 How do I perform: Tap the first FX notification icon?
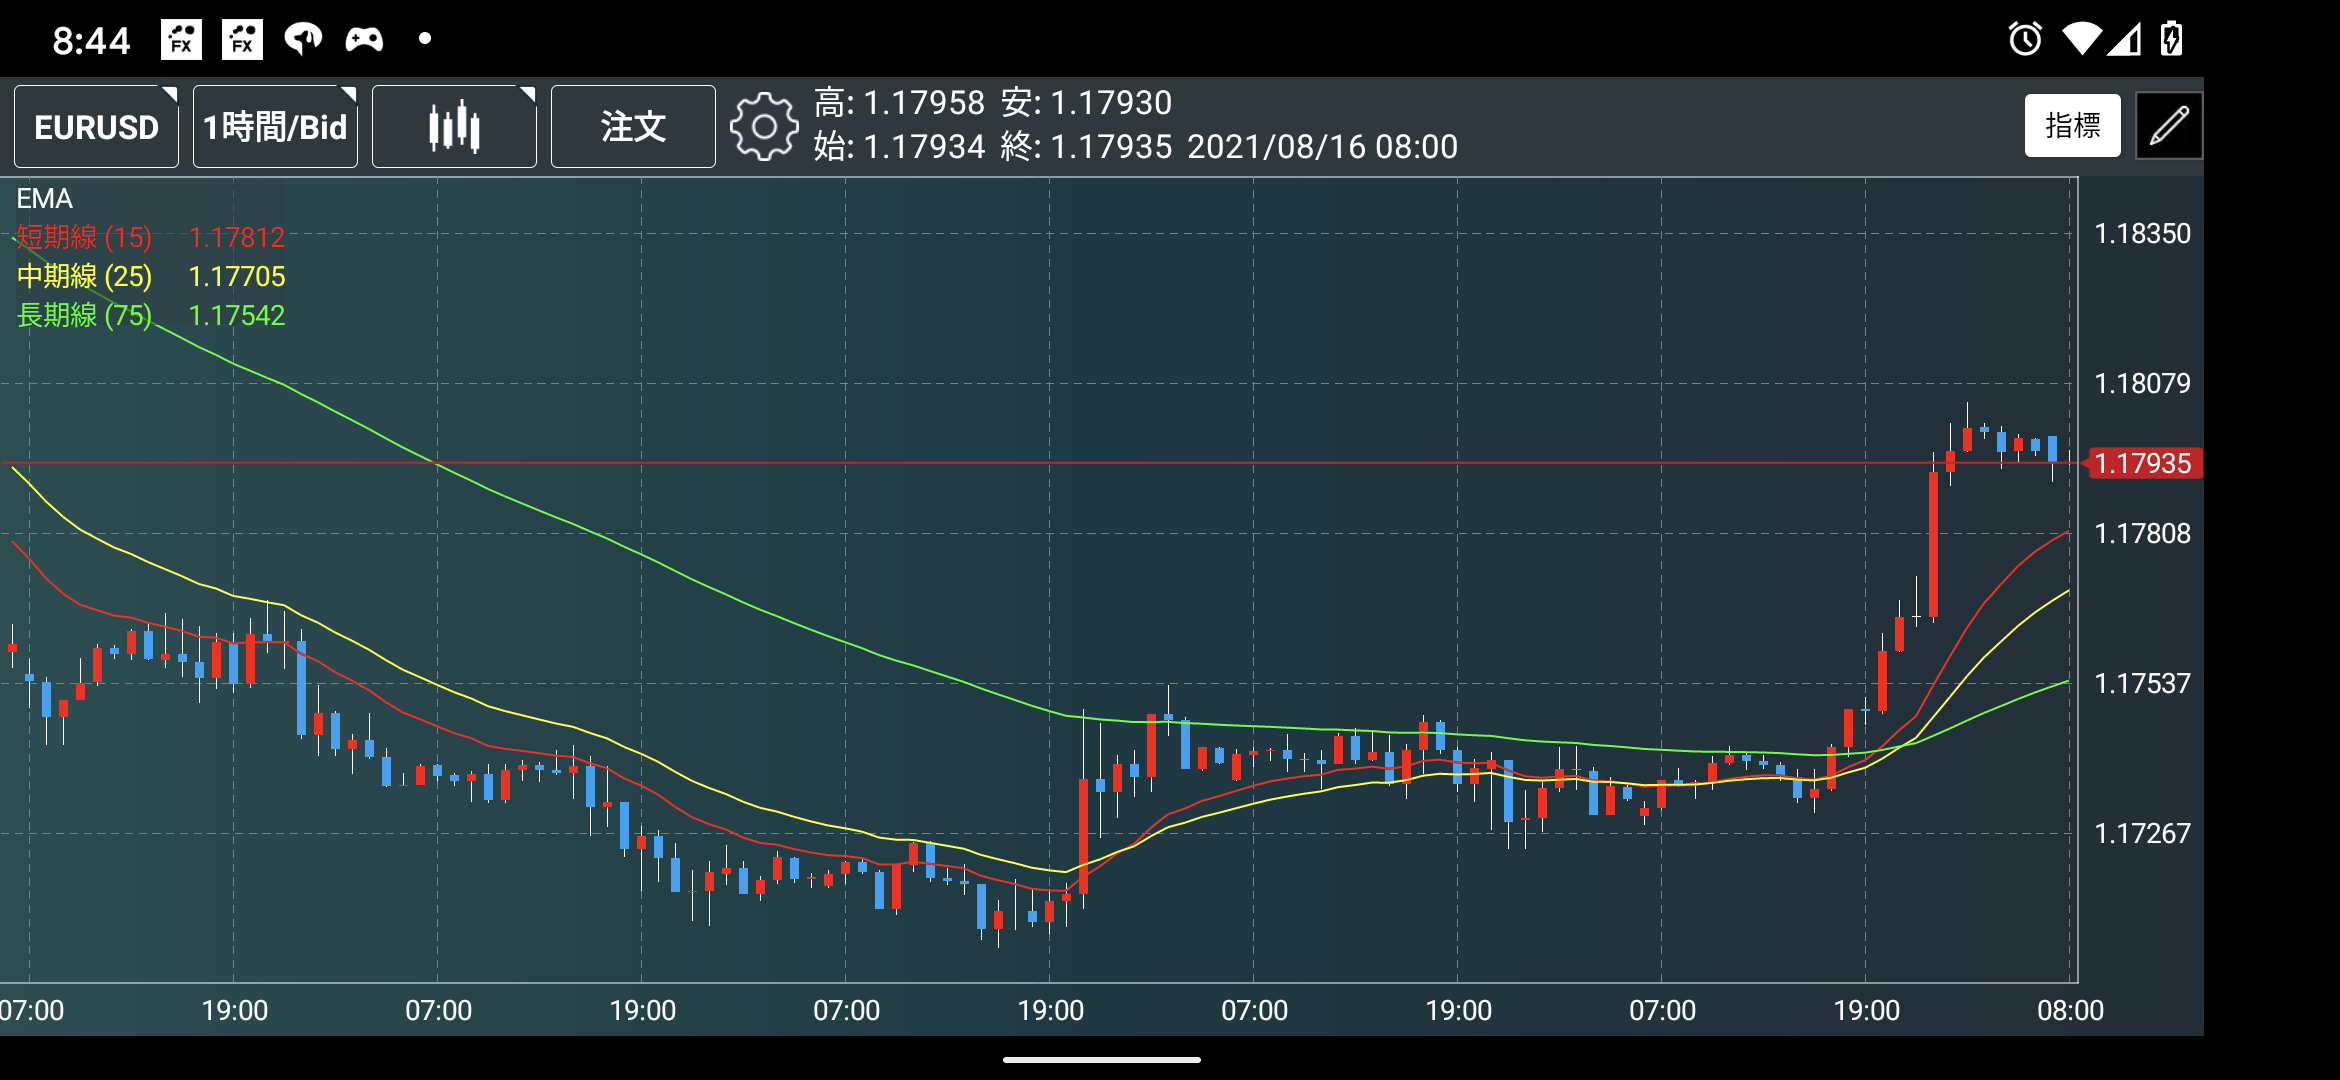(x=181, y=39)
